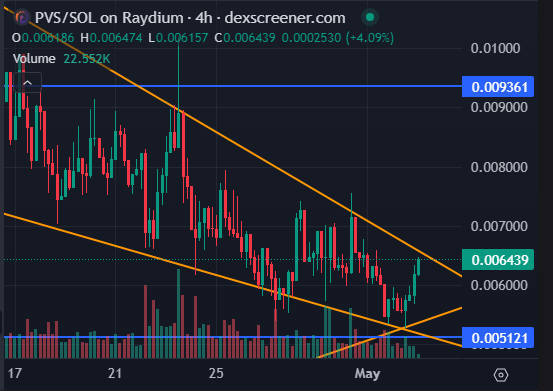Click the high price value 0.006474
Image resolution: width=553 pixels, height=391 pixels.
[116, 38]
